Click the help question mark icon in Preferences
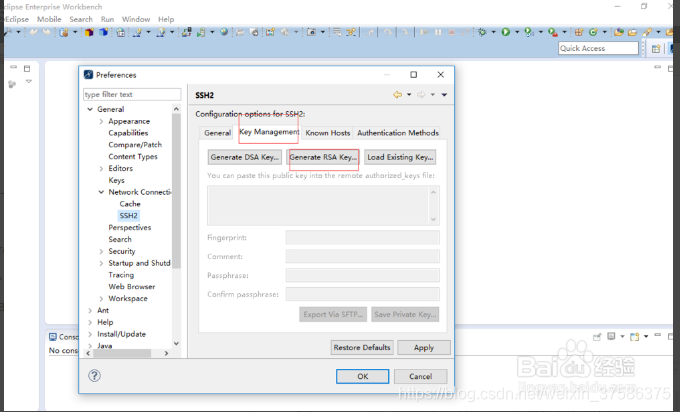This screenshot has width=680, height=412. [x=94, y=376]
